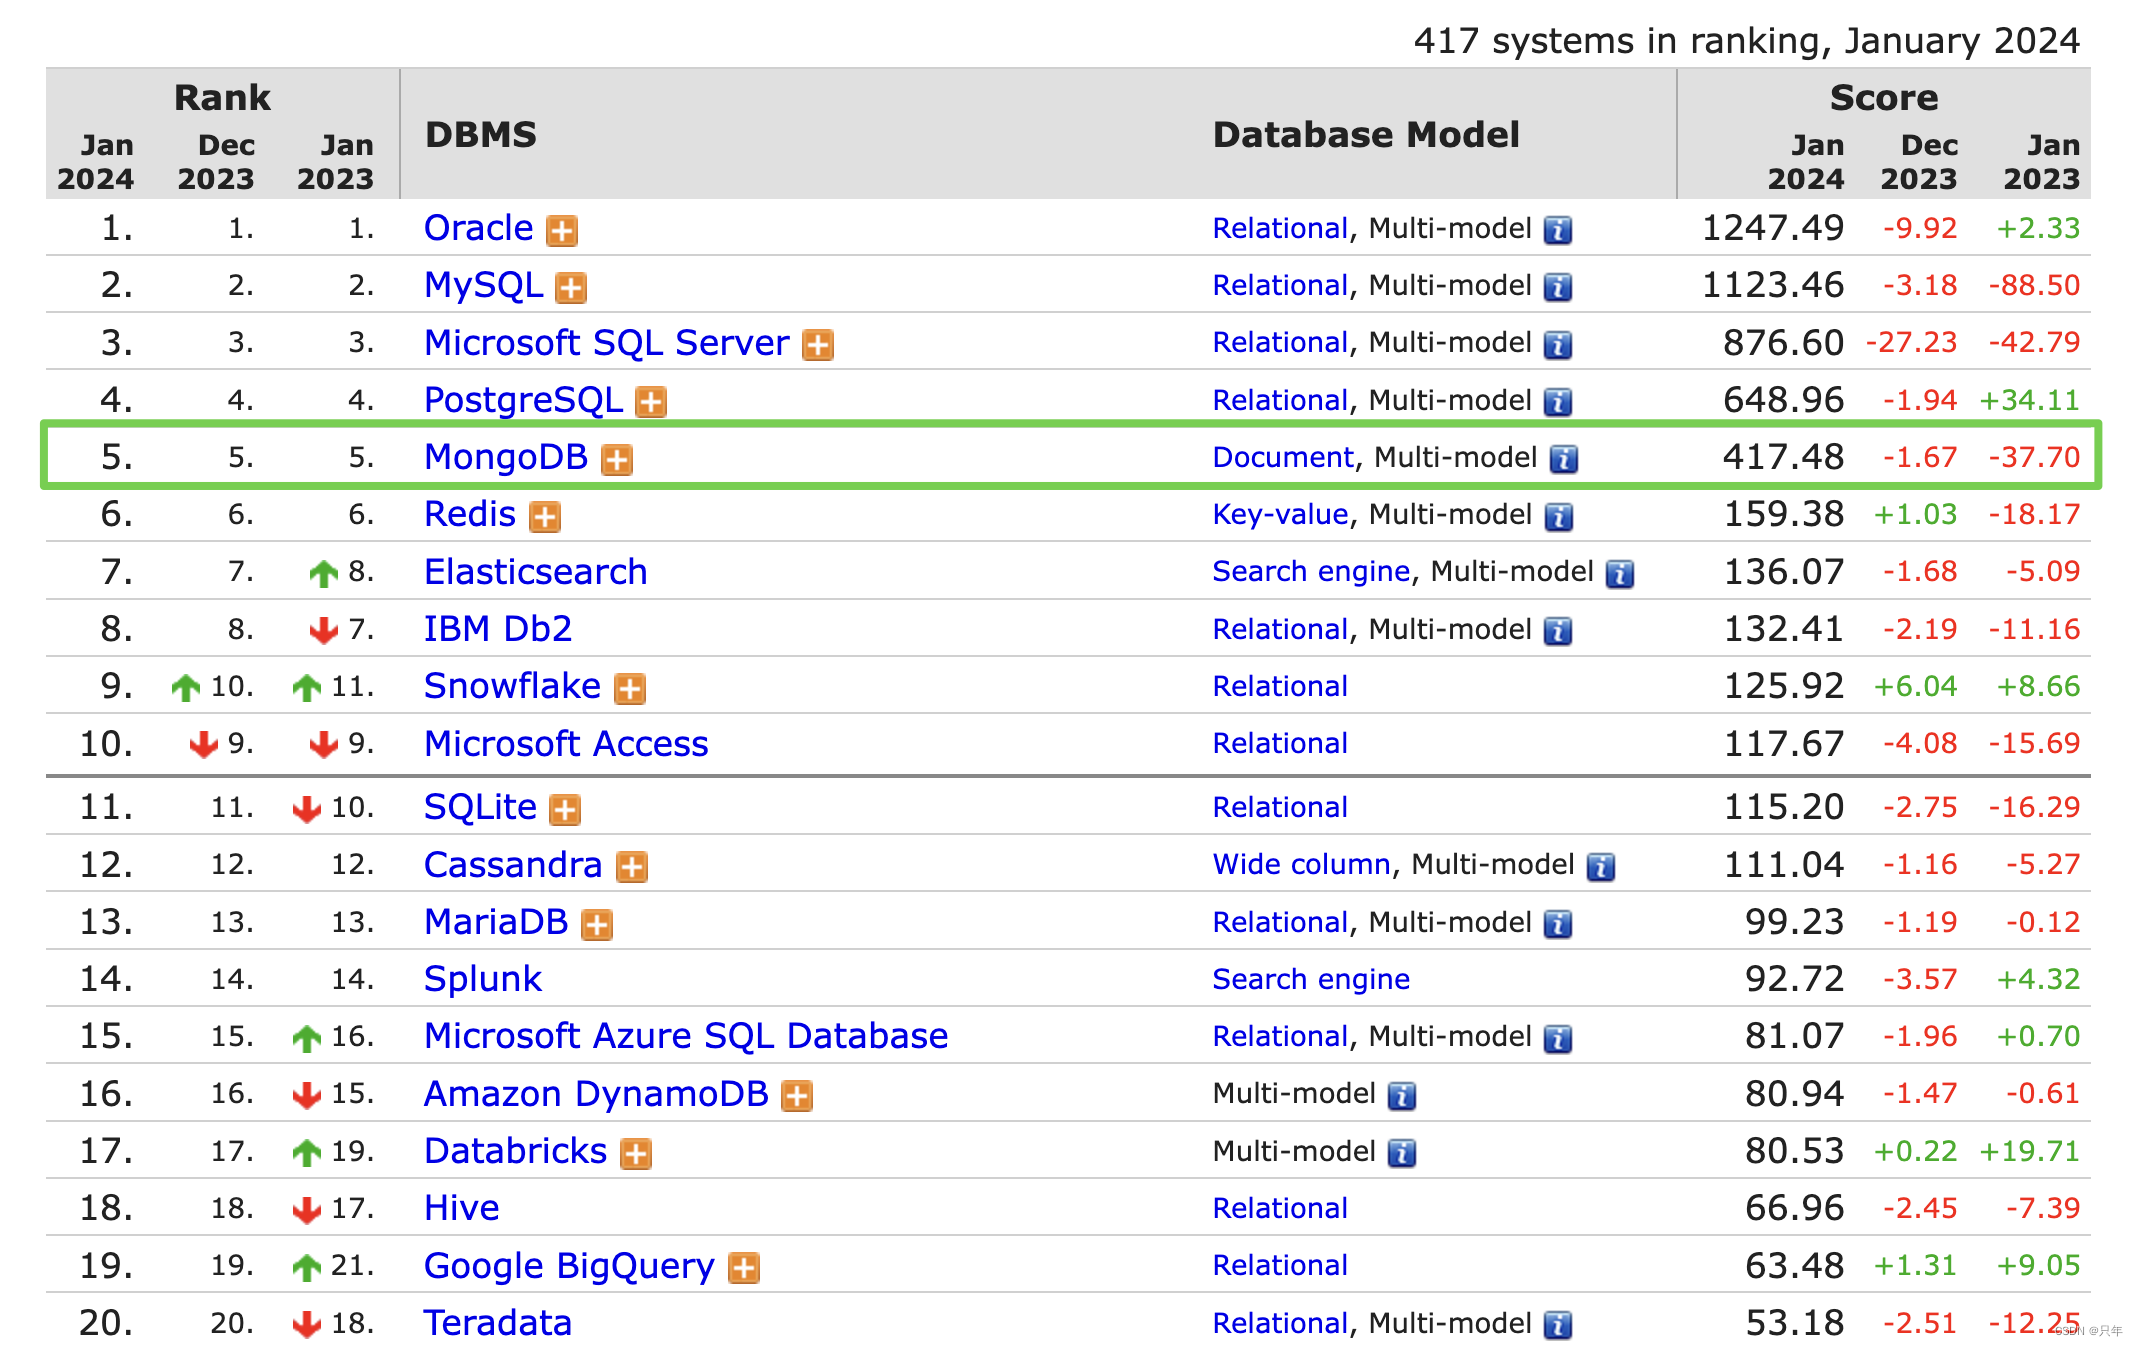Click the Search engine link in Splunk row
This screenshot has width=2138, height=1346.
pos(1311,979)
